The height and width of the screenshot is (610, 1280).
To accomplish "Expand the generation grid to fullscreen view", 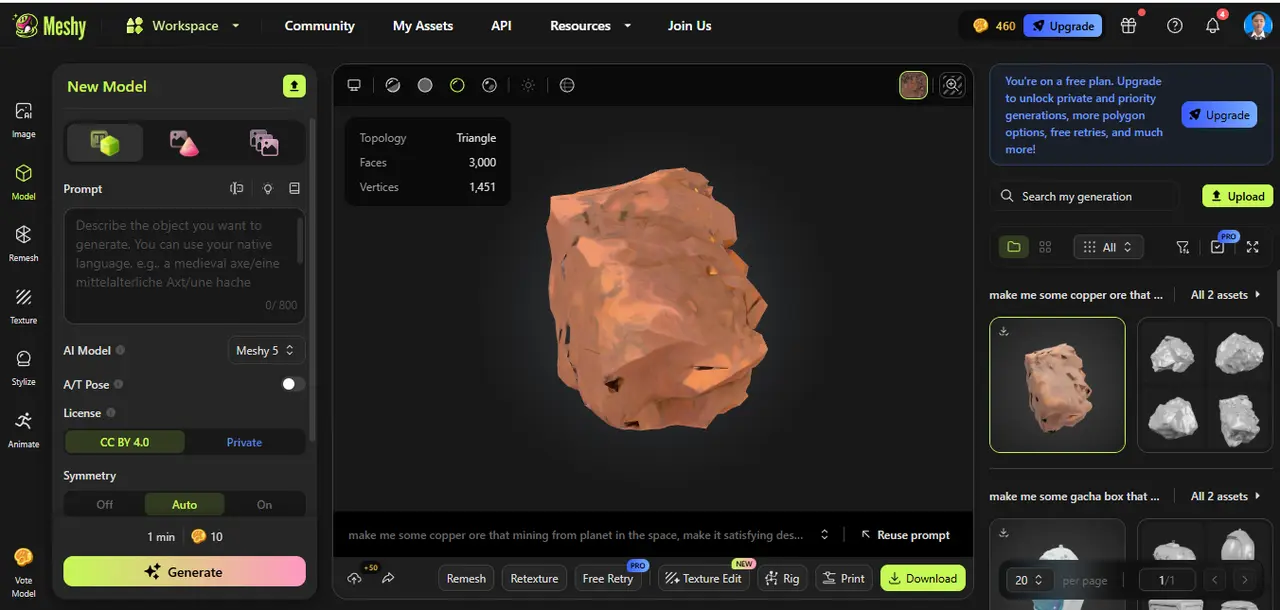I will [x=1252, y=247].
